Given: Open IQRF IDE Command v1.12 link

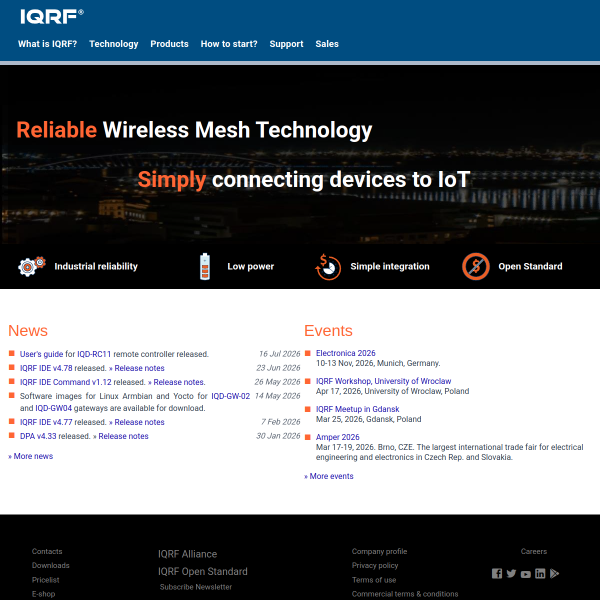Looking at the screenshot, I should [65, 382].
